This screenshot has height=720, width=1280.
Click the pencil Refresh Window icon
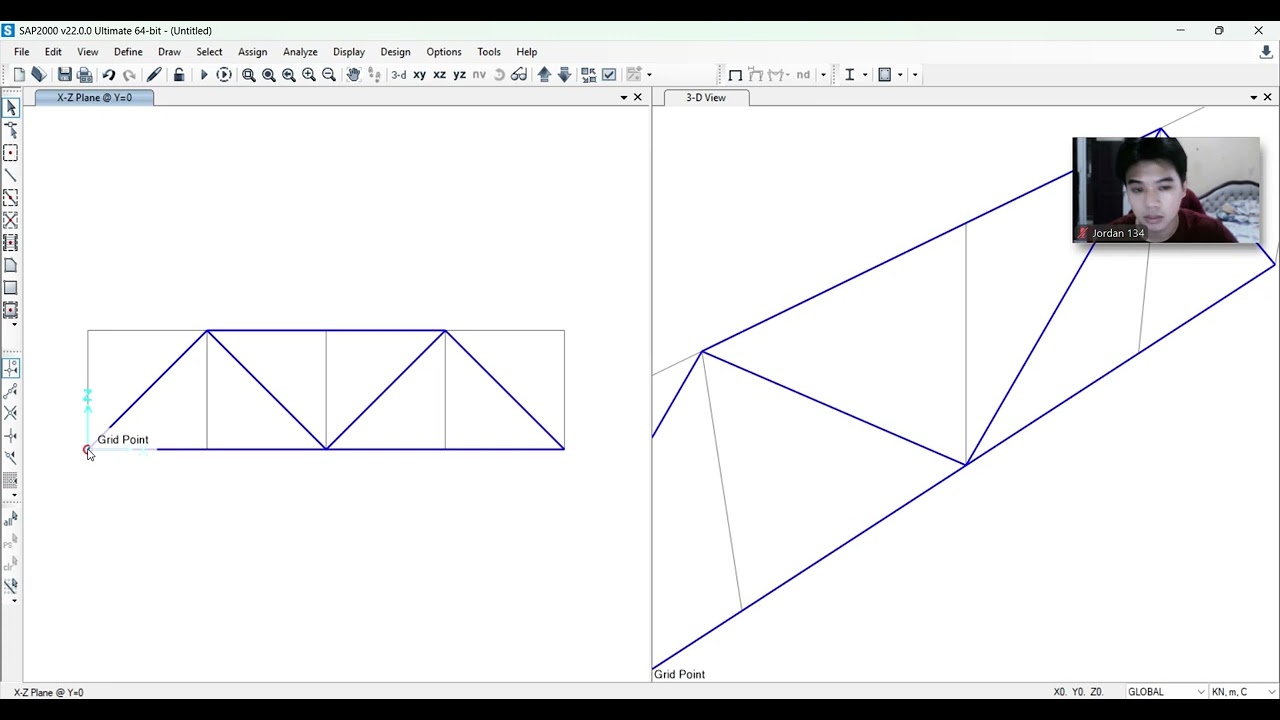(154, 75)
